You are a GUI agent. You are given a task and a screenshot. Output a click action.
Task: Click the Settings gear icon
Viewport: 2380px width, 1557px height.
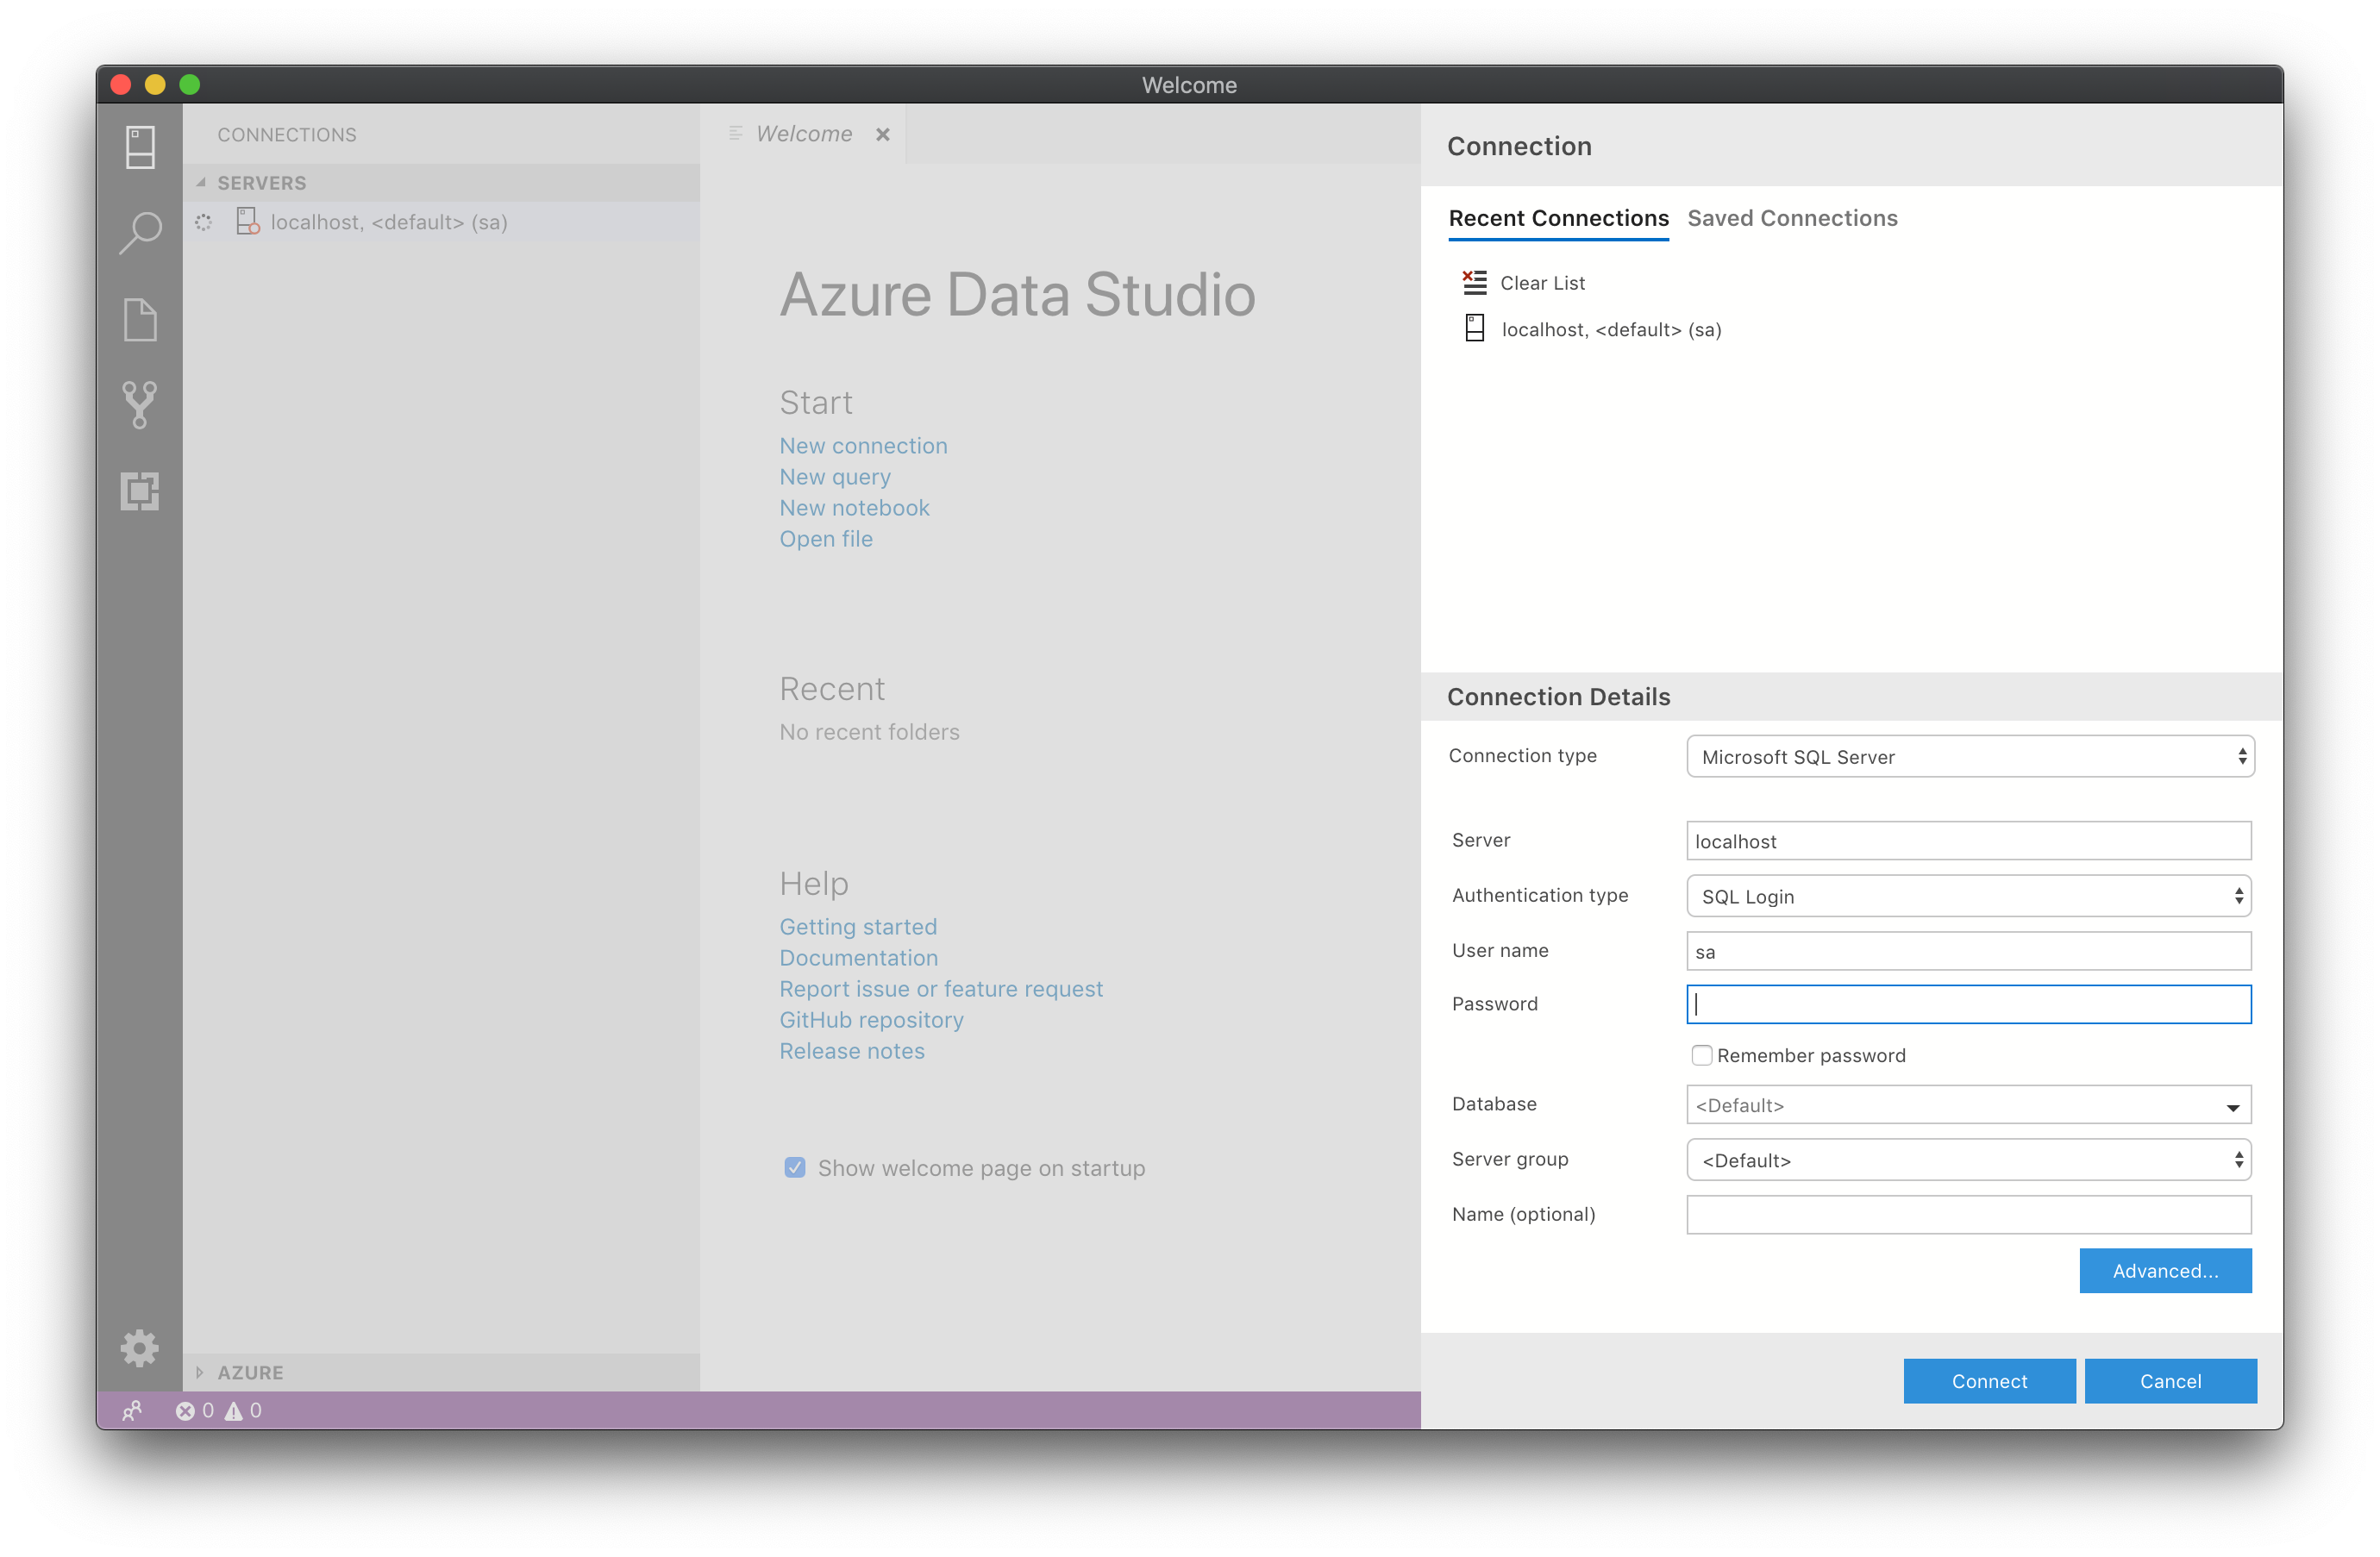[139, 1348]
